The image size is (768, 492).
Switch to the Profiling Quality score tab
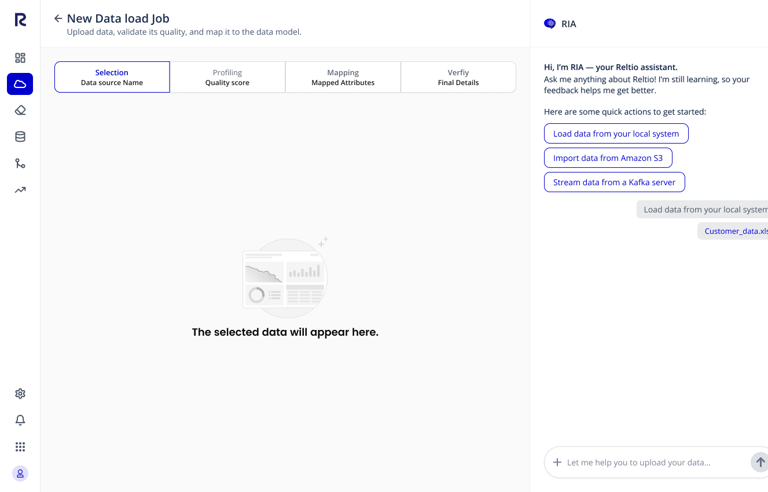coord(227,77)
